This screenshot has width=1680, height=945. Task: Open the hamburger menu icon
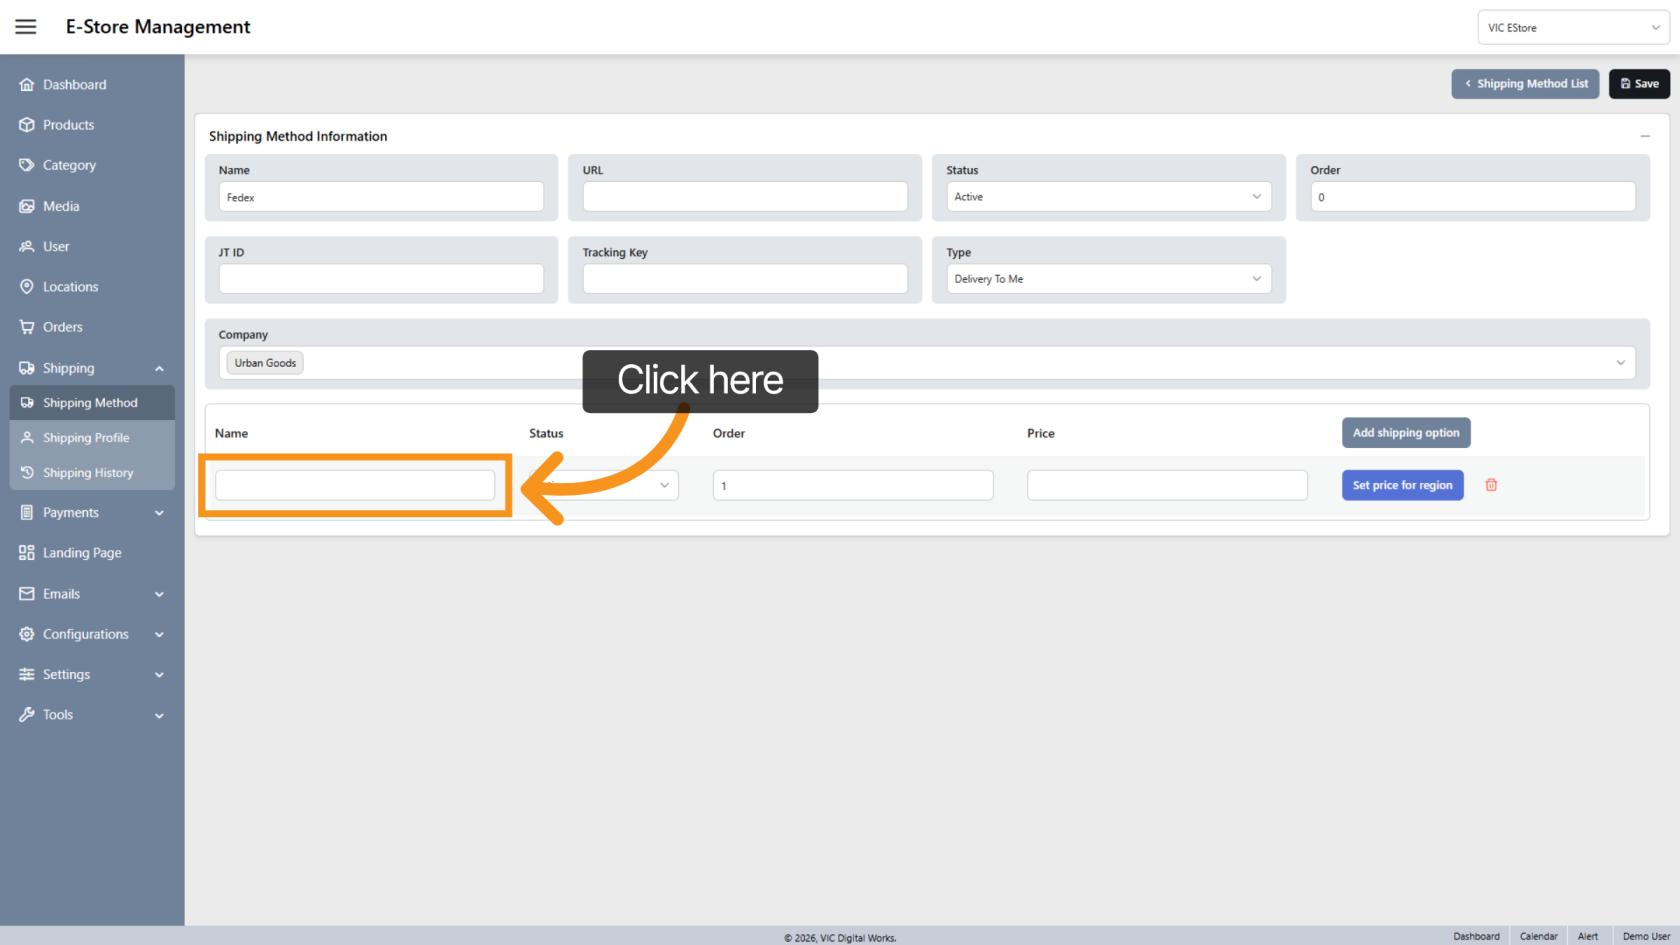pyautogui.click(x=26, y=27)
